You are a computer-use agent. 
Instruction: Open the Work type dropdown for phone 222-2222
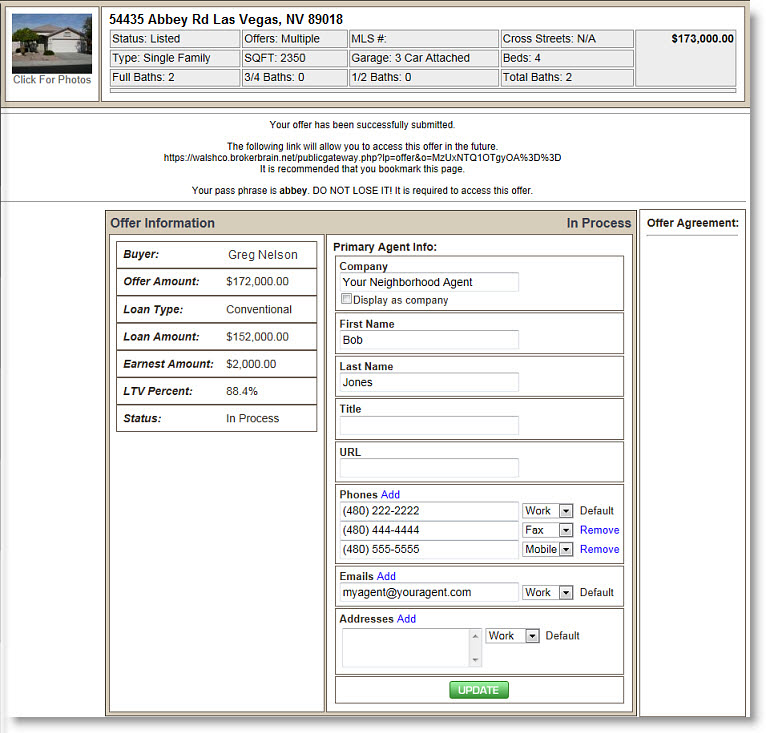[x=547, y=511]
